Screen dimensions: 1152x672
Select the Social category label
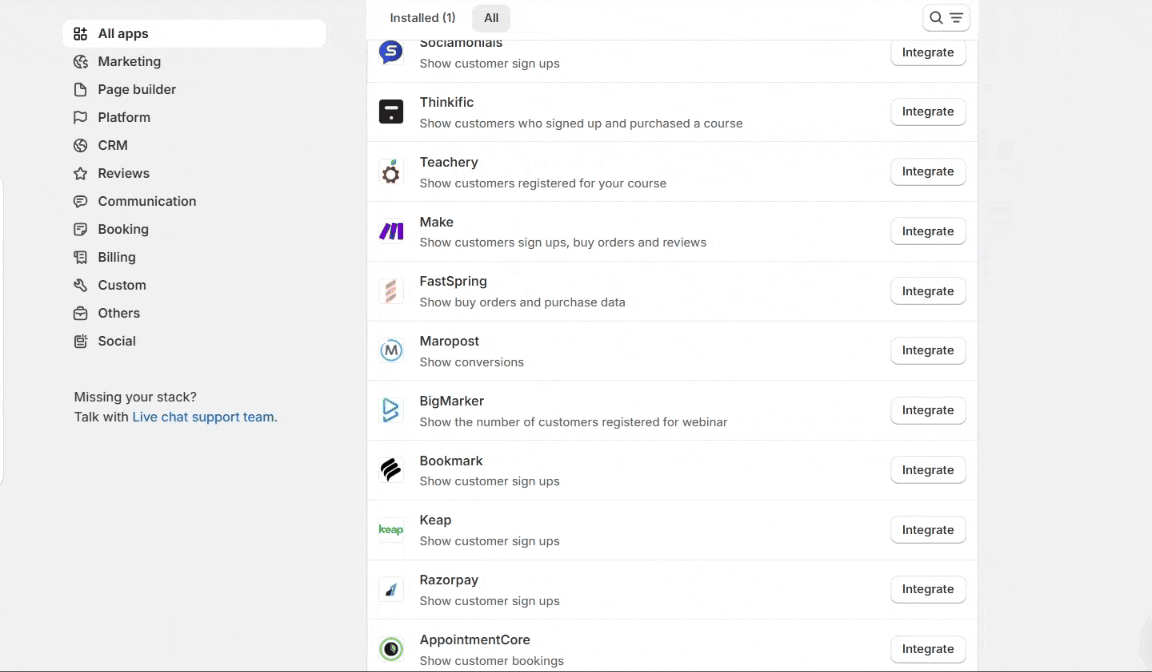117,341
